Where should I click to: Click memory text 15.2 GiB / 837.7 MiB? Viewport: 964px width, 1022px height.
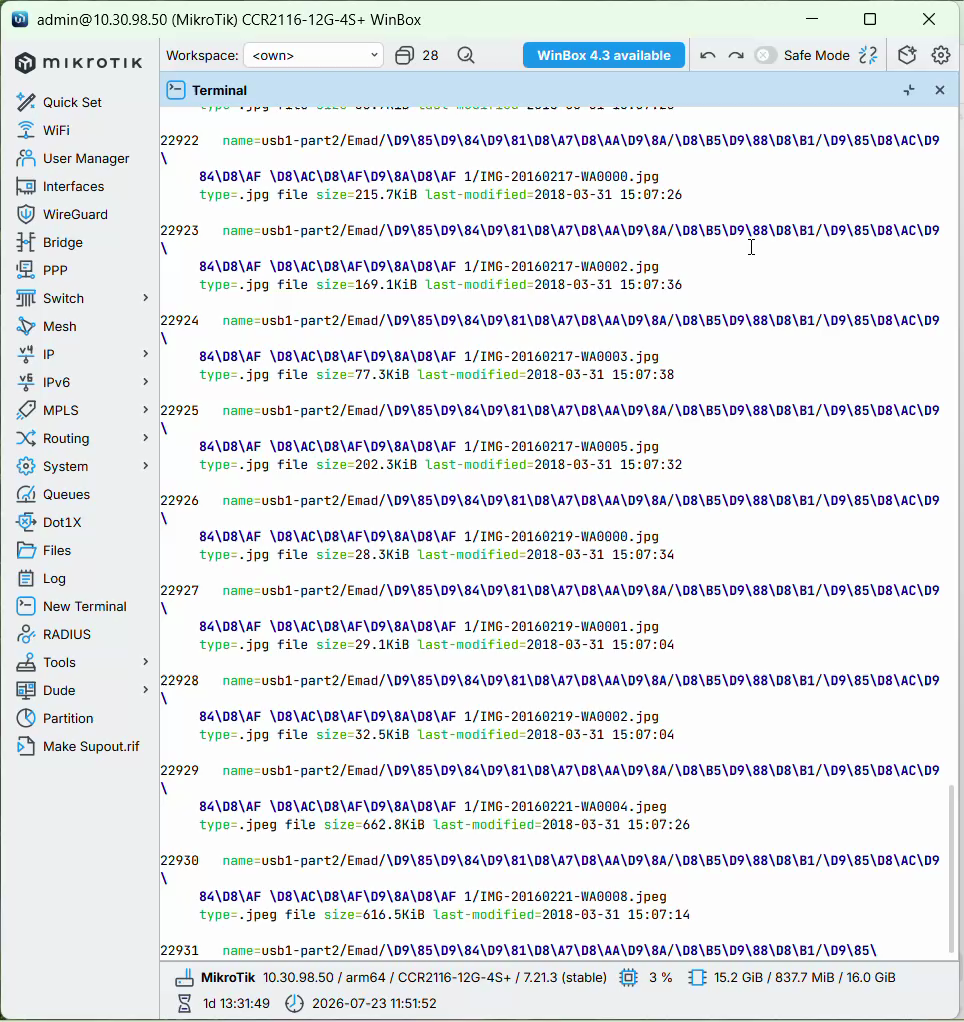(x=778, y=978)
